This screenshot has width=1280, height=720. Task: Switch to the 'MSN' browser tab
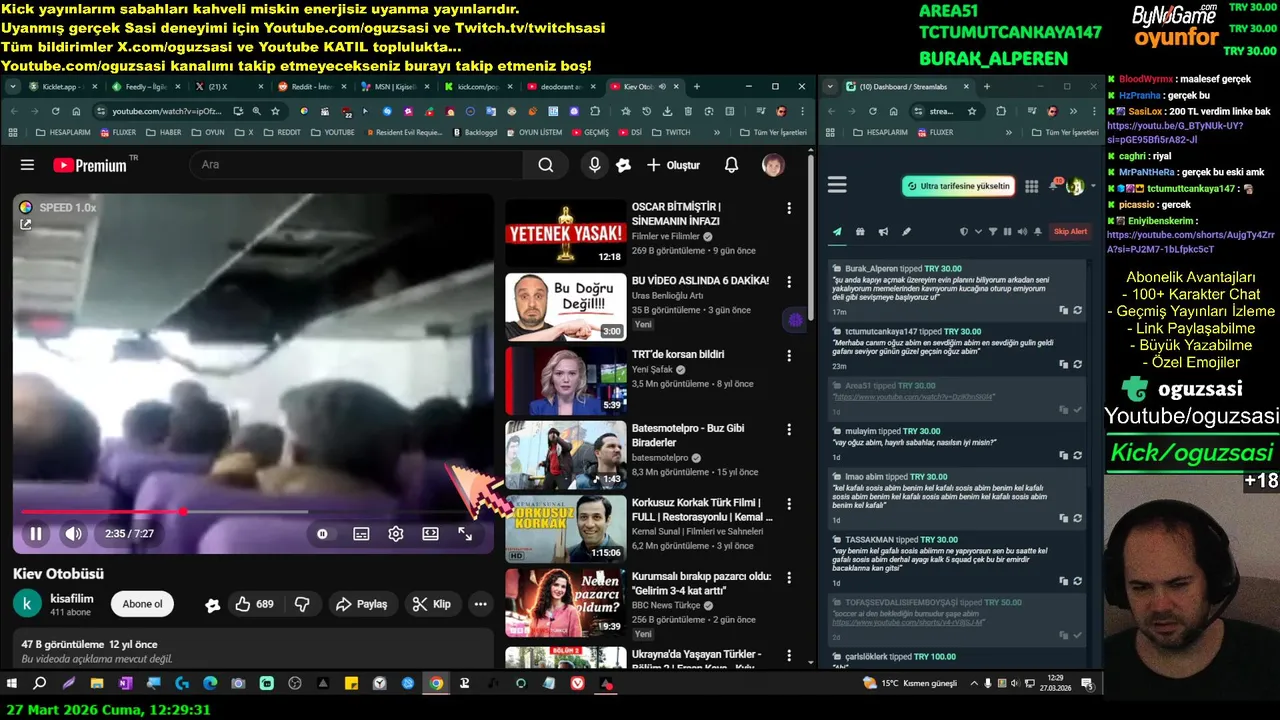397,87
